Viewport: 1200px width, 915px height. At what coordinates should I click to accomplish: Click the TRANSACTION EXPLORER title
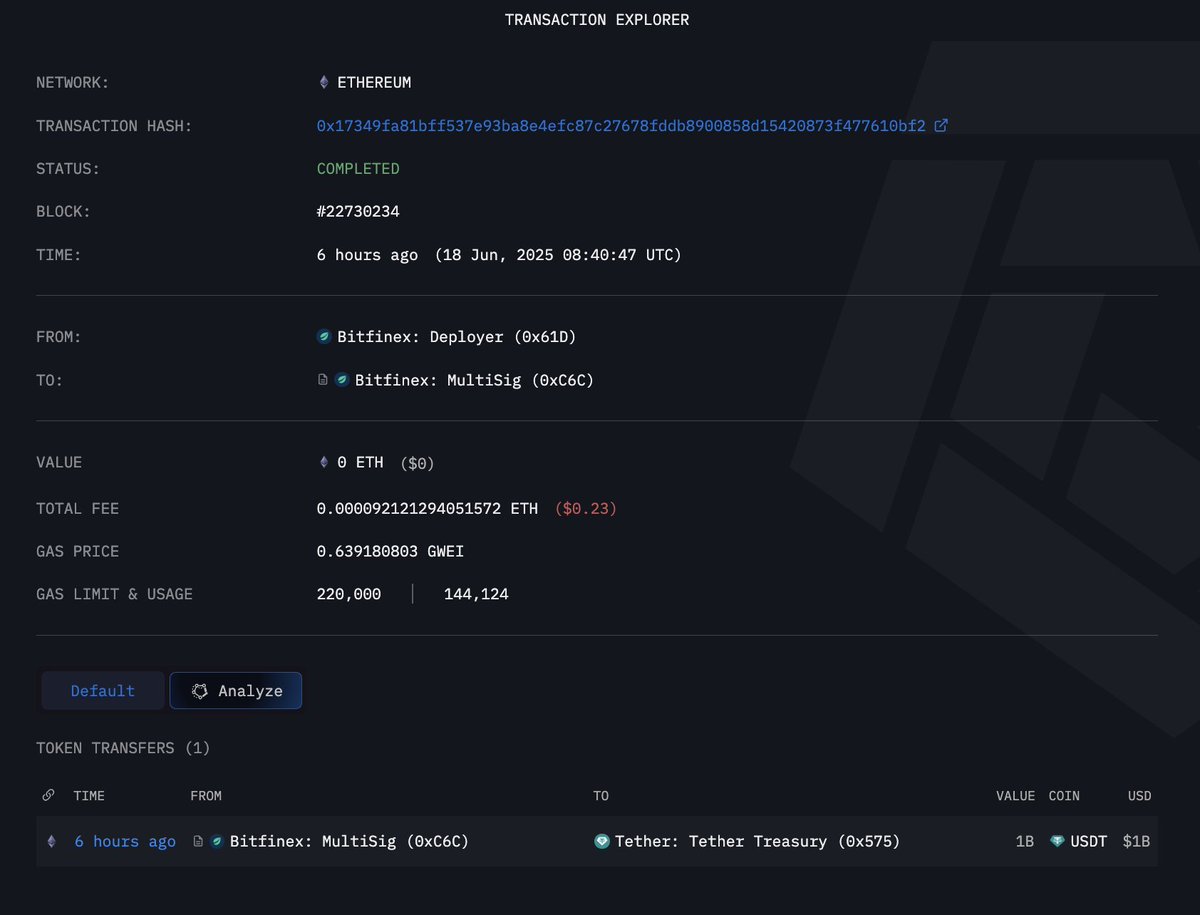(x=597, y=20)
